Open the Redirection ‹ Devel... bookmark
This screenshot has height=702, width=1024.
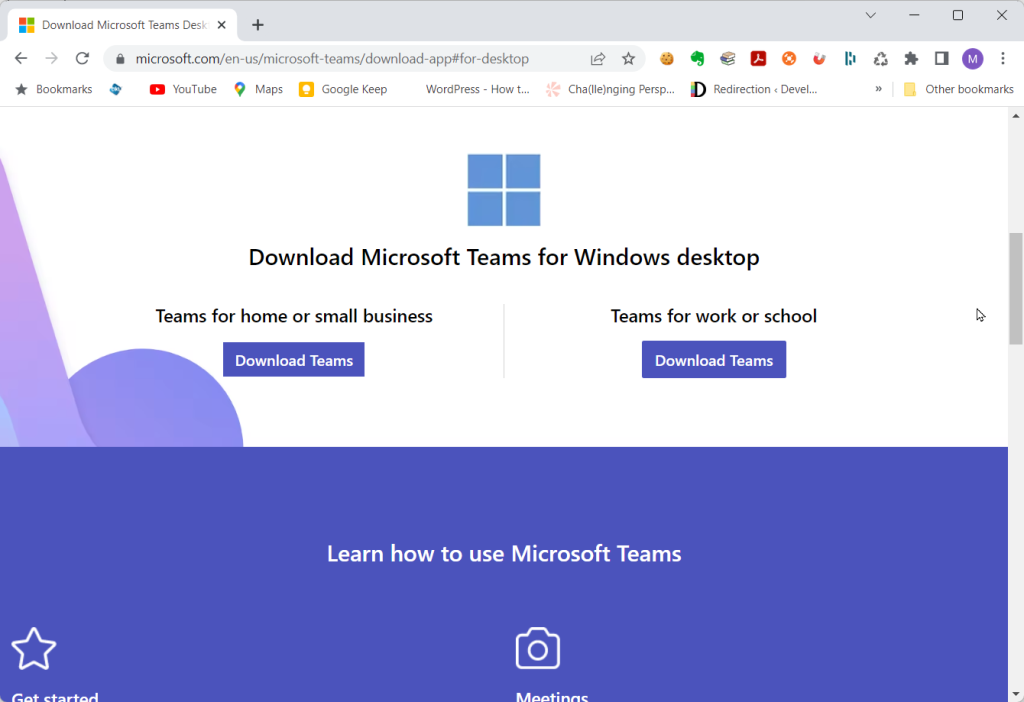pos(754,89)
